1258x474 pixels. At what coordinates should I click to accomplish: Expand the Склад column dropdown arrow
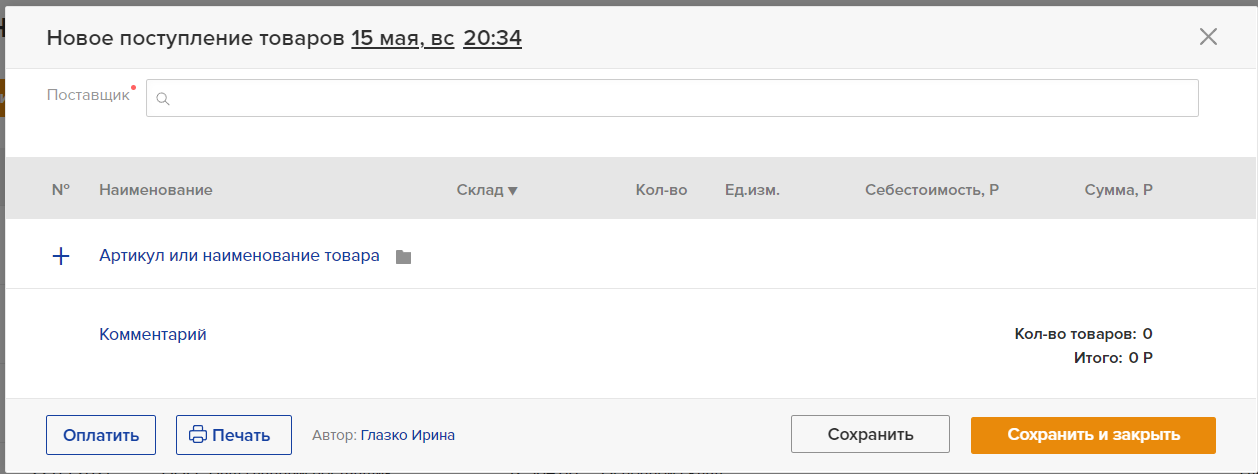(513, 190)
